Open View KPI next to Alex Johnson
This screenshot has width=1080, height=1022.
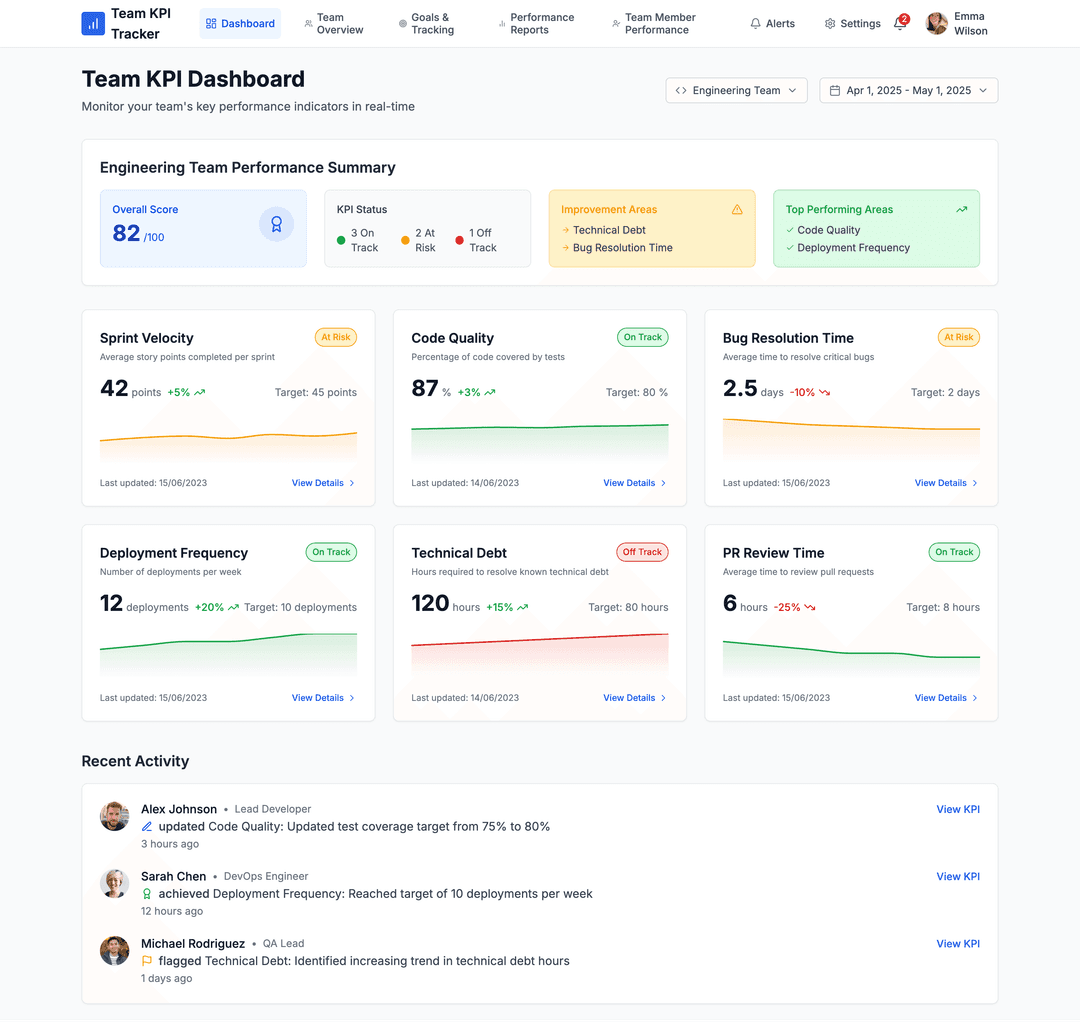click(x=958, y=808)
